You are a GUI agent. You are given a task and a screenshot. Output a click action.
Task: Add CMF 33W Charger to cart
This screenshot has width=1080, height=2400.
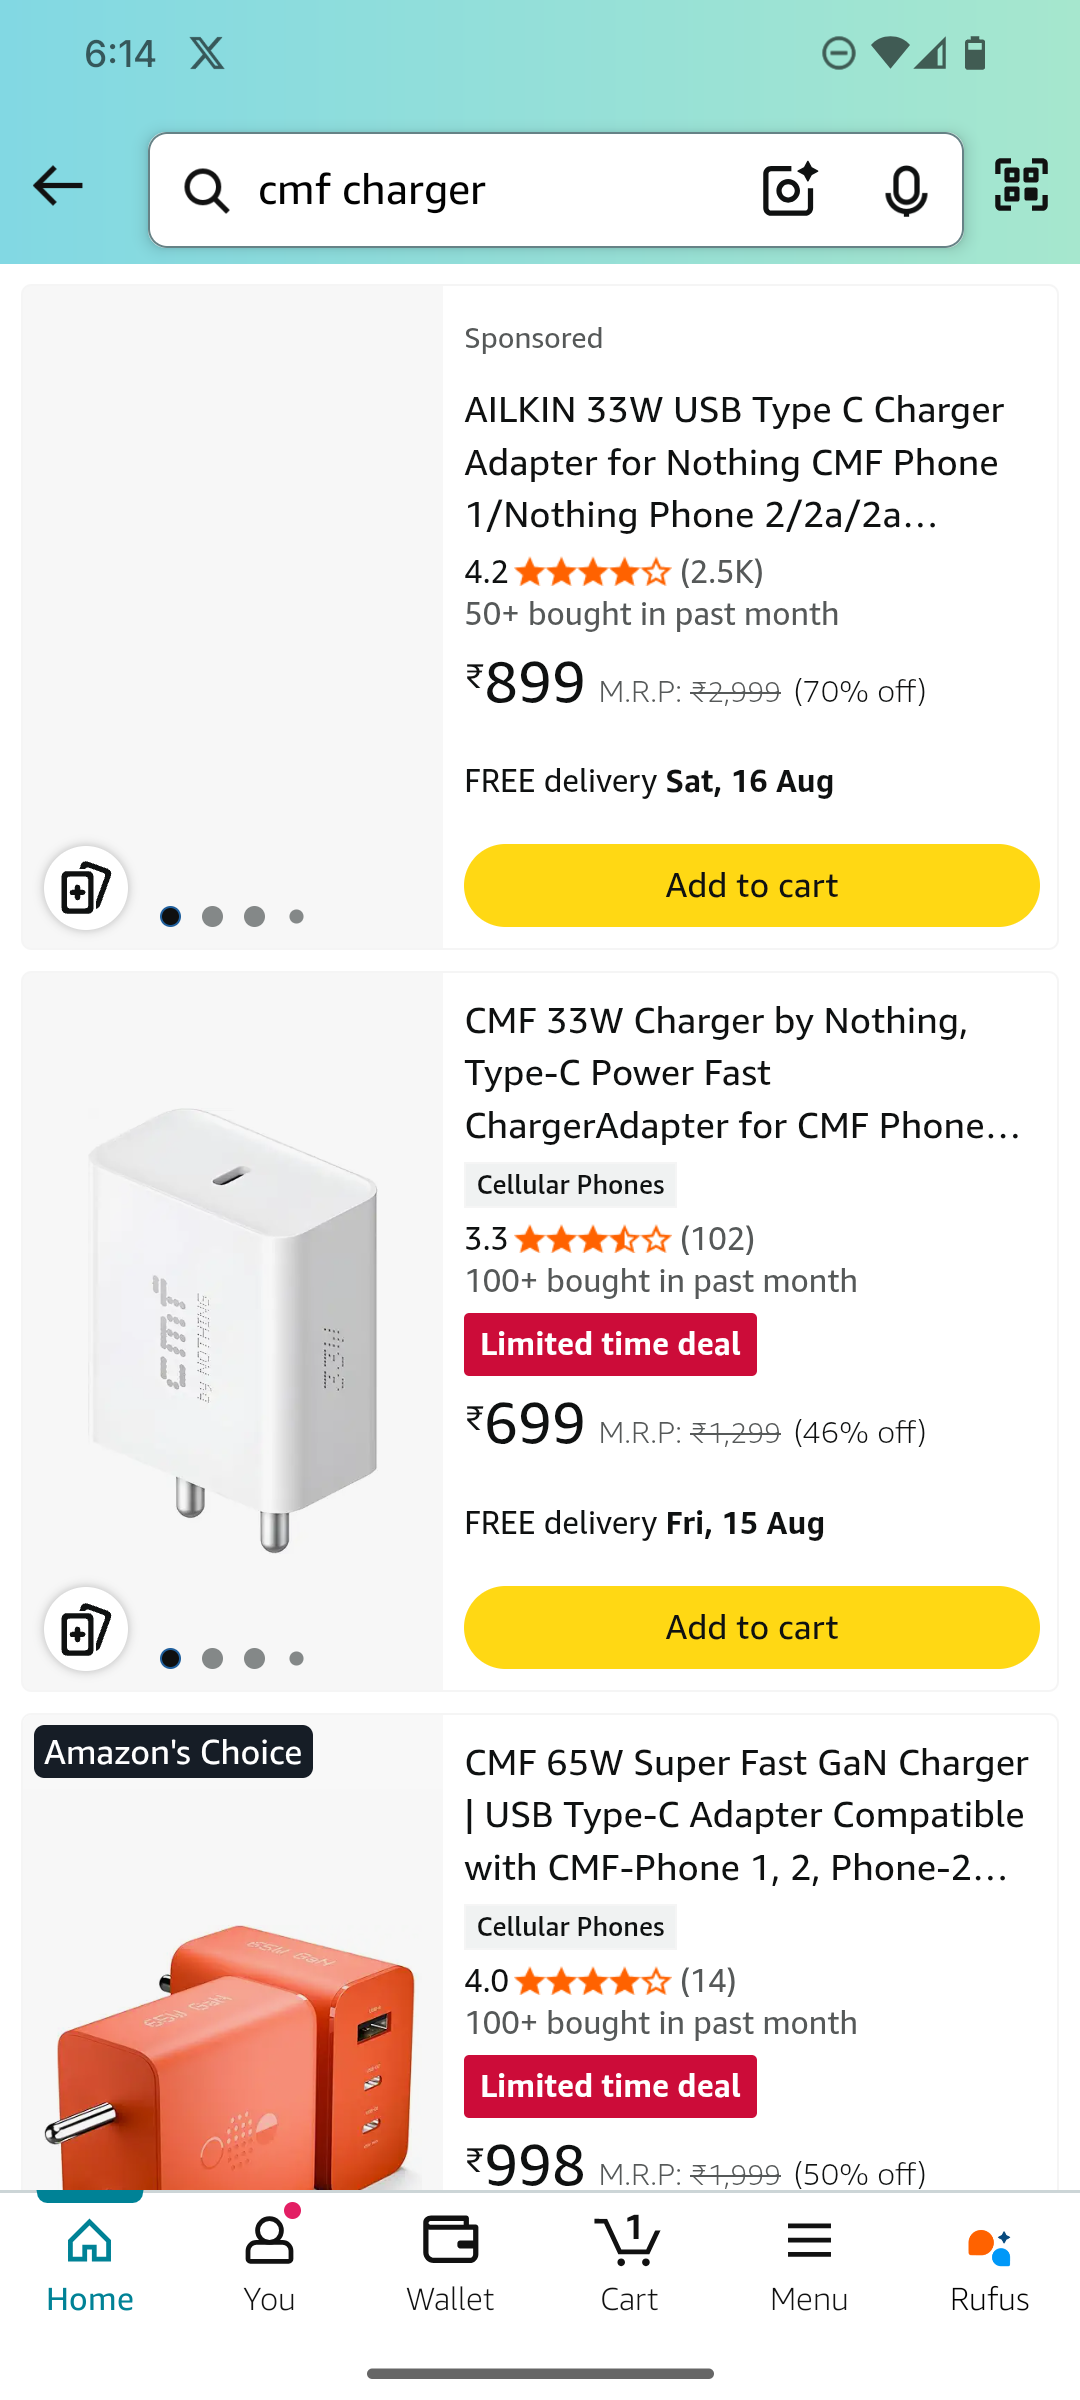[751, 1628]
